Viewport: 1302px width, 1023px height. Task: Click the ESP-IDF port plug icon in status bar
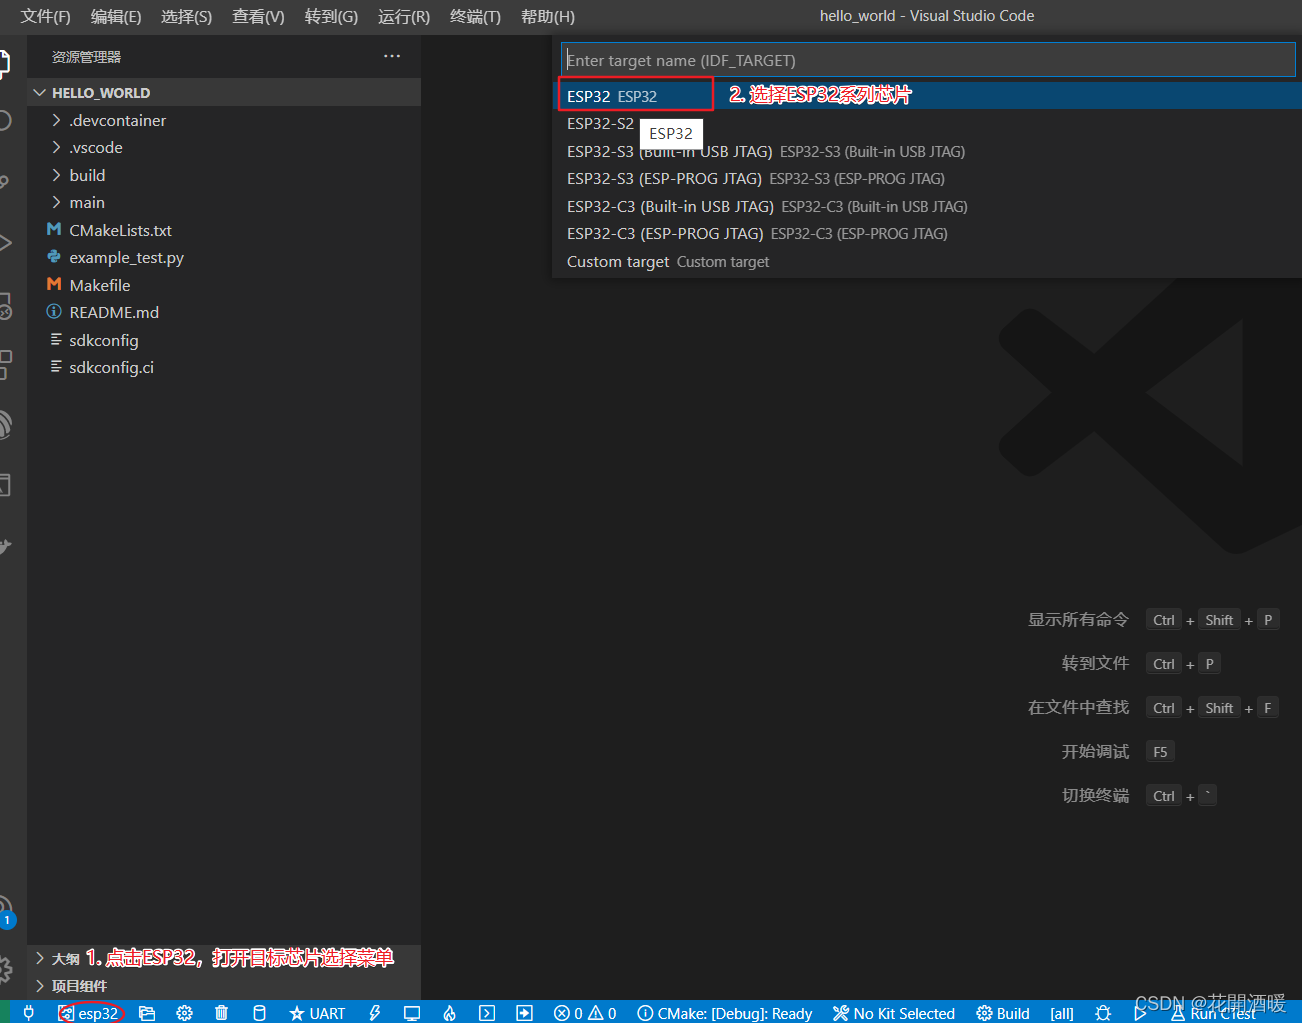pyautogui.click(x=29, y=1013)
